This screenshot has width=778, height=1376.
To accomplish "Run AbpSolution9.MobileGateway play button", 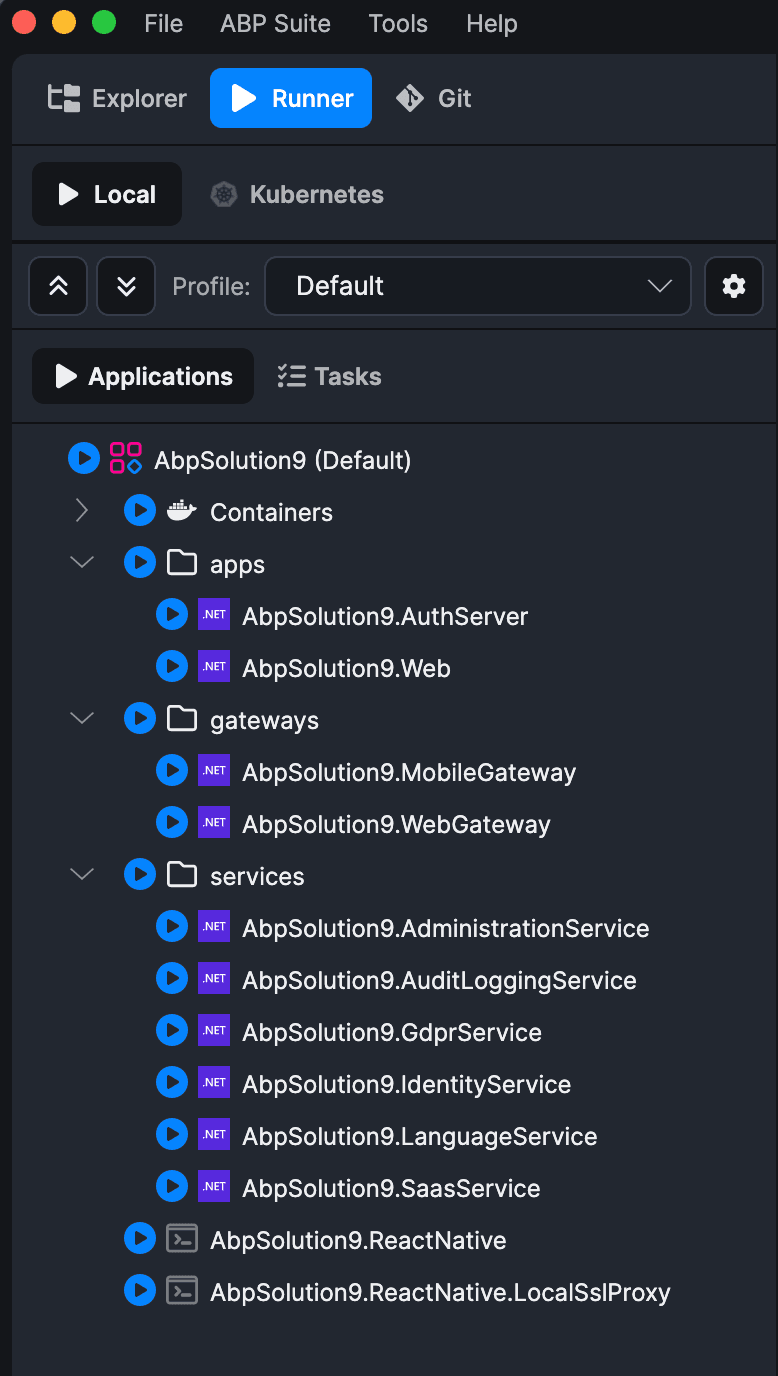I will [x=172, y=772].
